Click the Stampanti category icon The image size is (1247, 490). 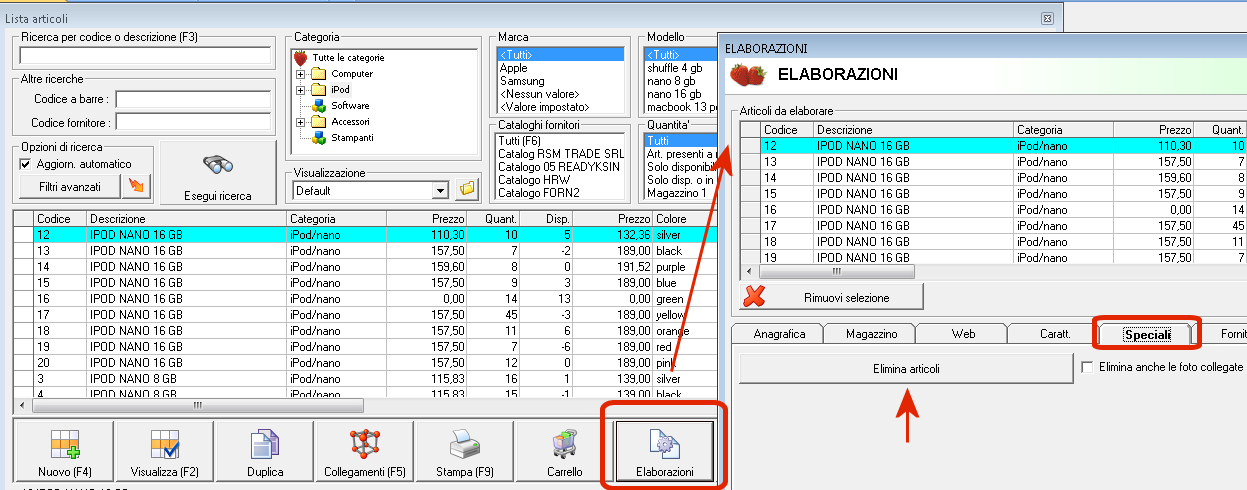click(x=318, y=137)
